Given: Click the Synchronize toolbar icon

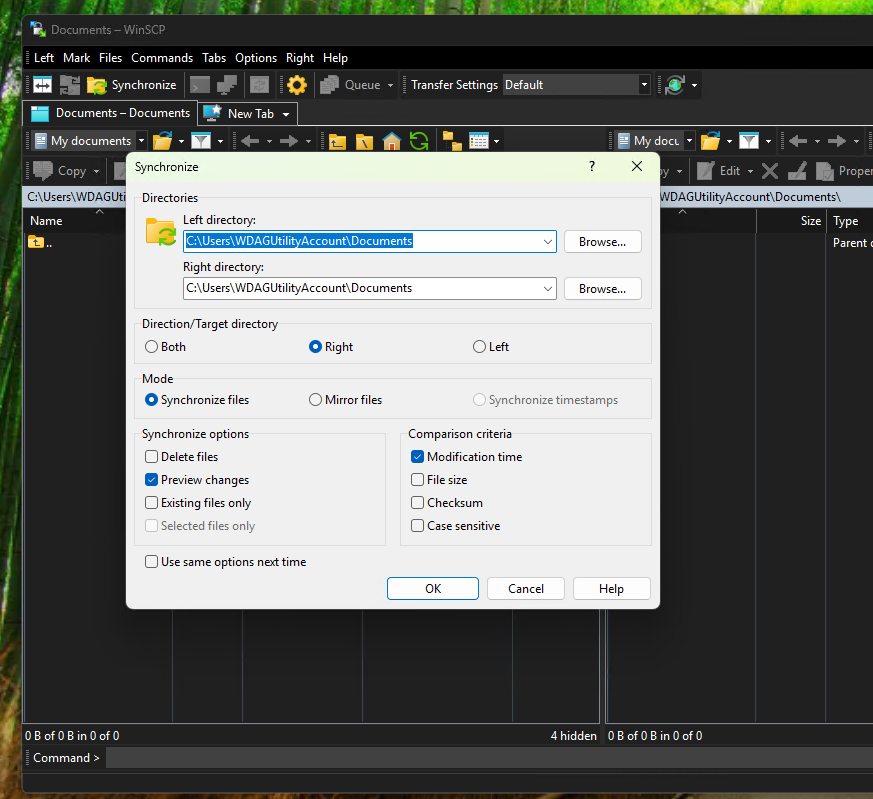Looking at the screenshot, I should [131, 85].
